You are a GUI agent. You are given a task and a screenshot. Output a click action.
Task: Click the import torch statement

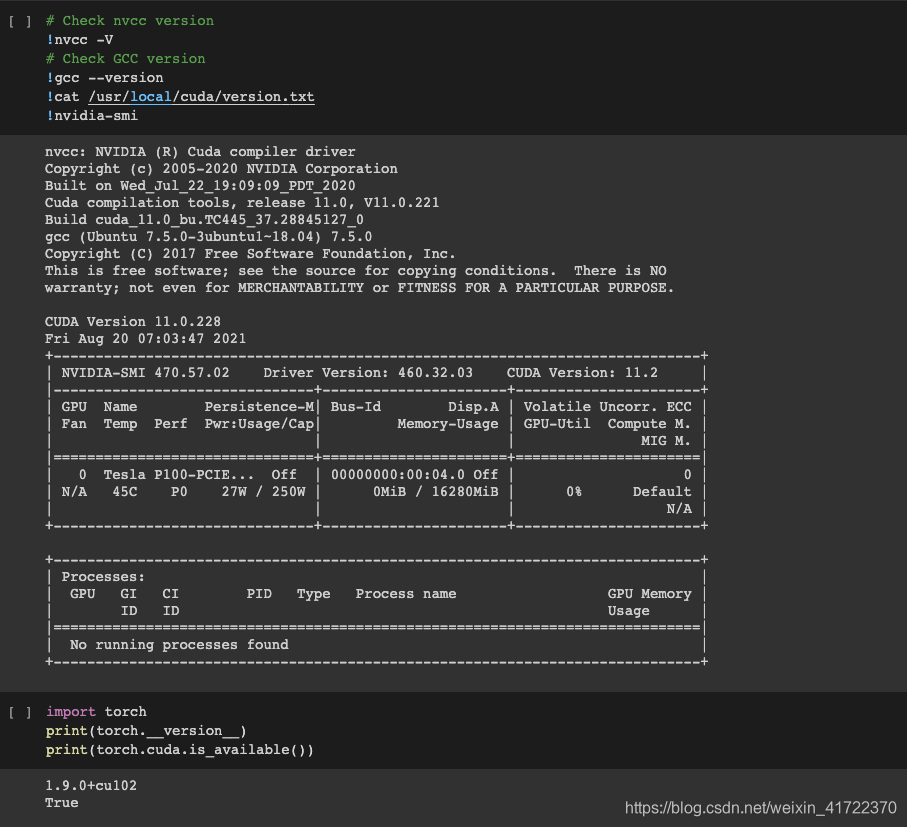click(x=98, y=711)
